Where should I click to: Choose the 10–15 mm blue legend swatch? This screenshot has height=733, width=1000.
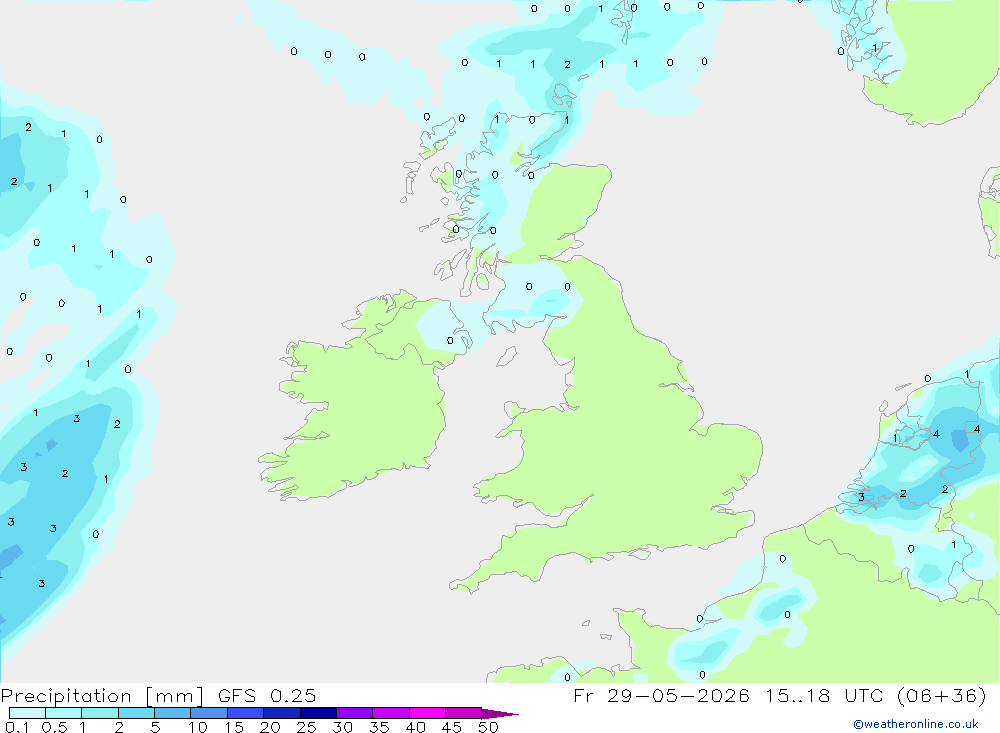click(x=209, y=713)
